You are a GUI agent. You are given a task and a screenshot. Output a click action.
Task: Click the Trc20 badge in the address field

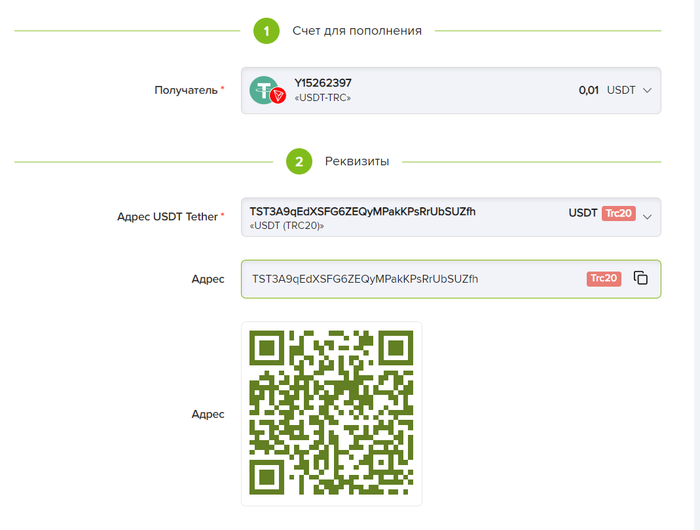604,278
